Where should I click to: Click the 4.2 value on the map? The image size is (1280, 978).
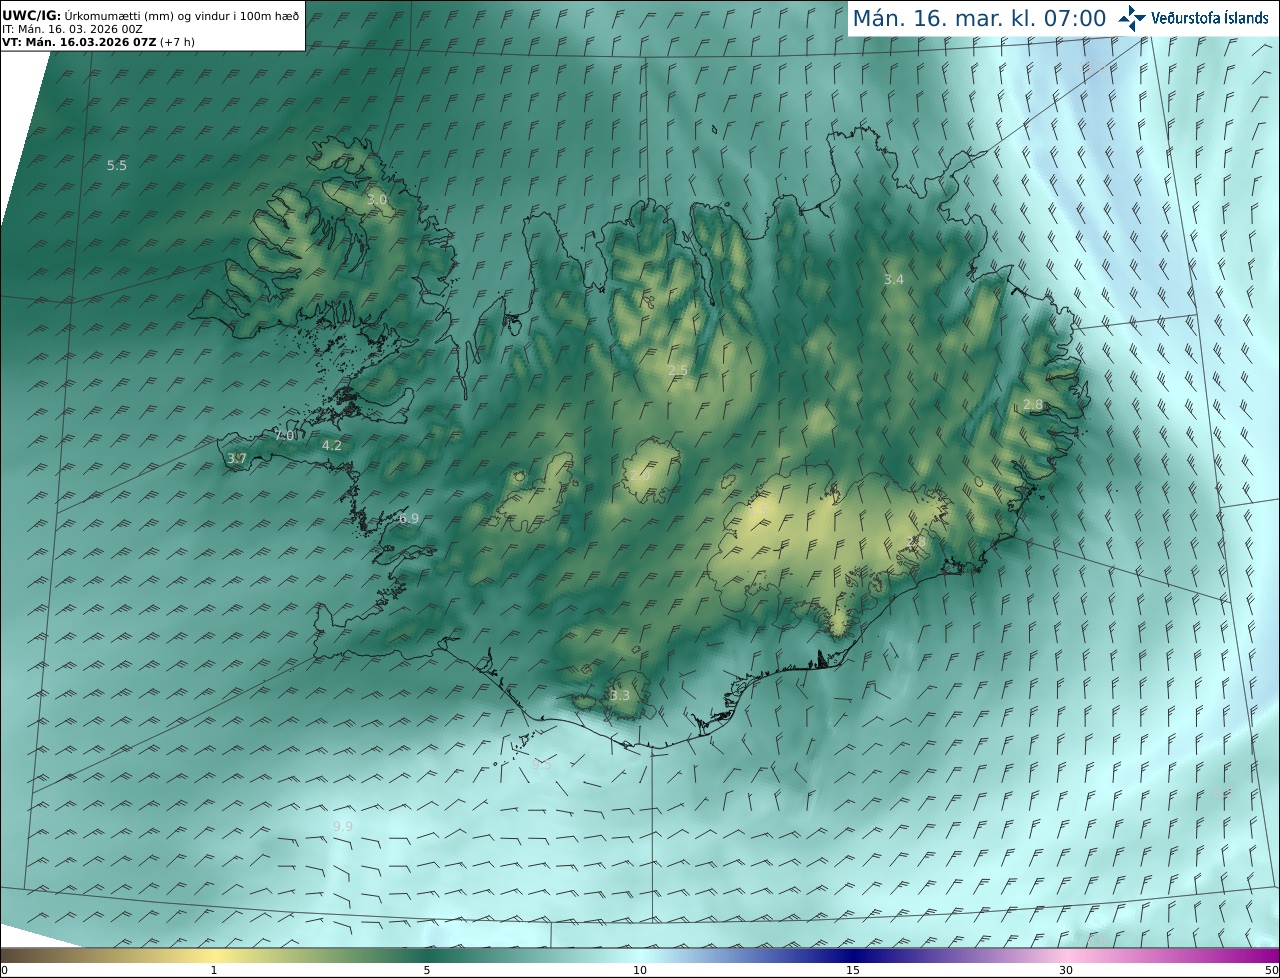click(332, 446)
